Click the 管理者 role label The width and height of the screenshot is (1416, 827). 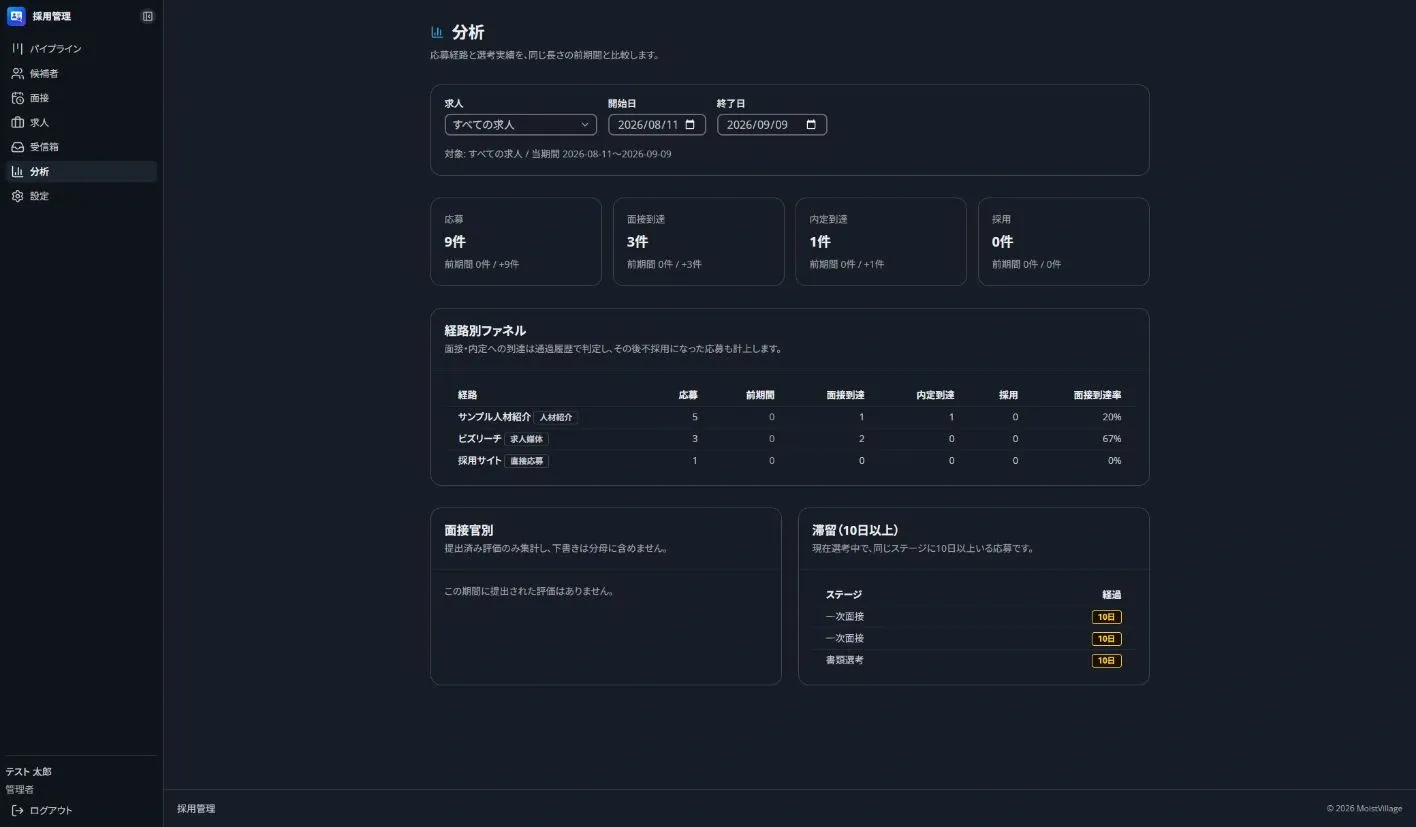[20, 789]
